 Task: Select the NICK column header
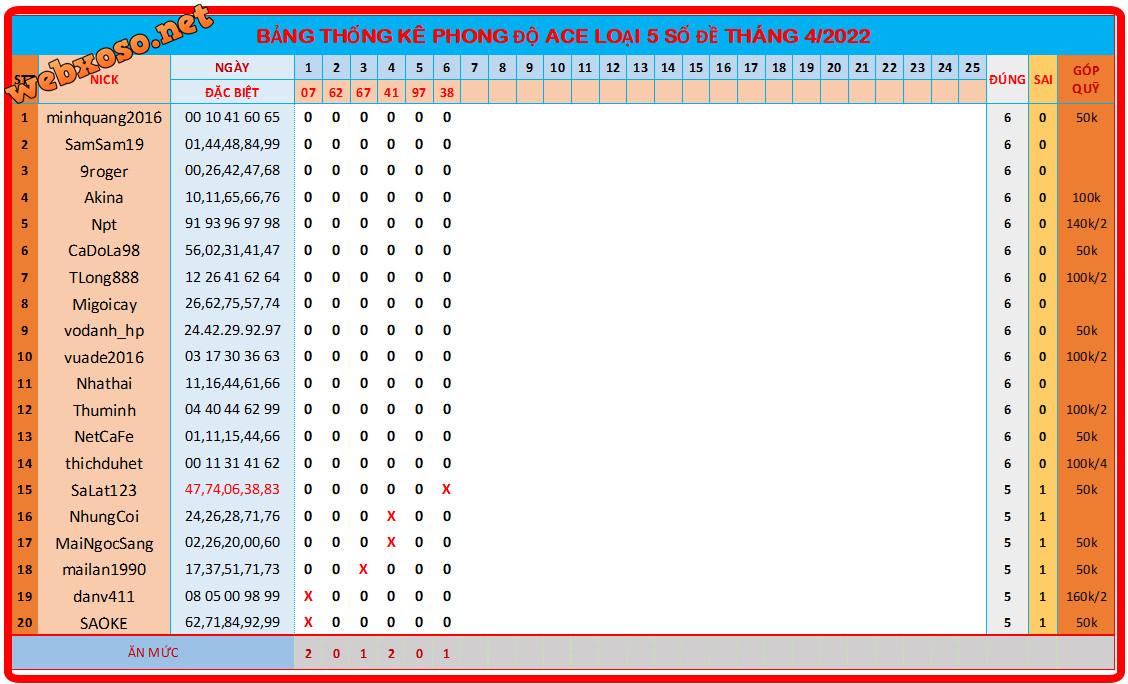point(104,79)
